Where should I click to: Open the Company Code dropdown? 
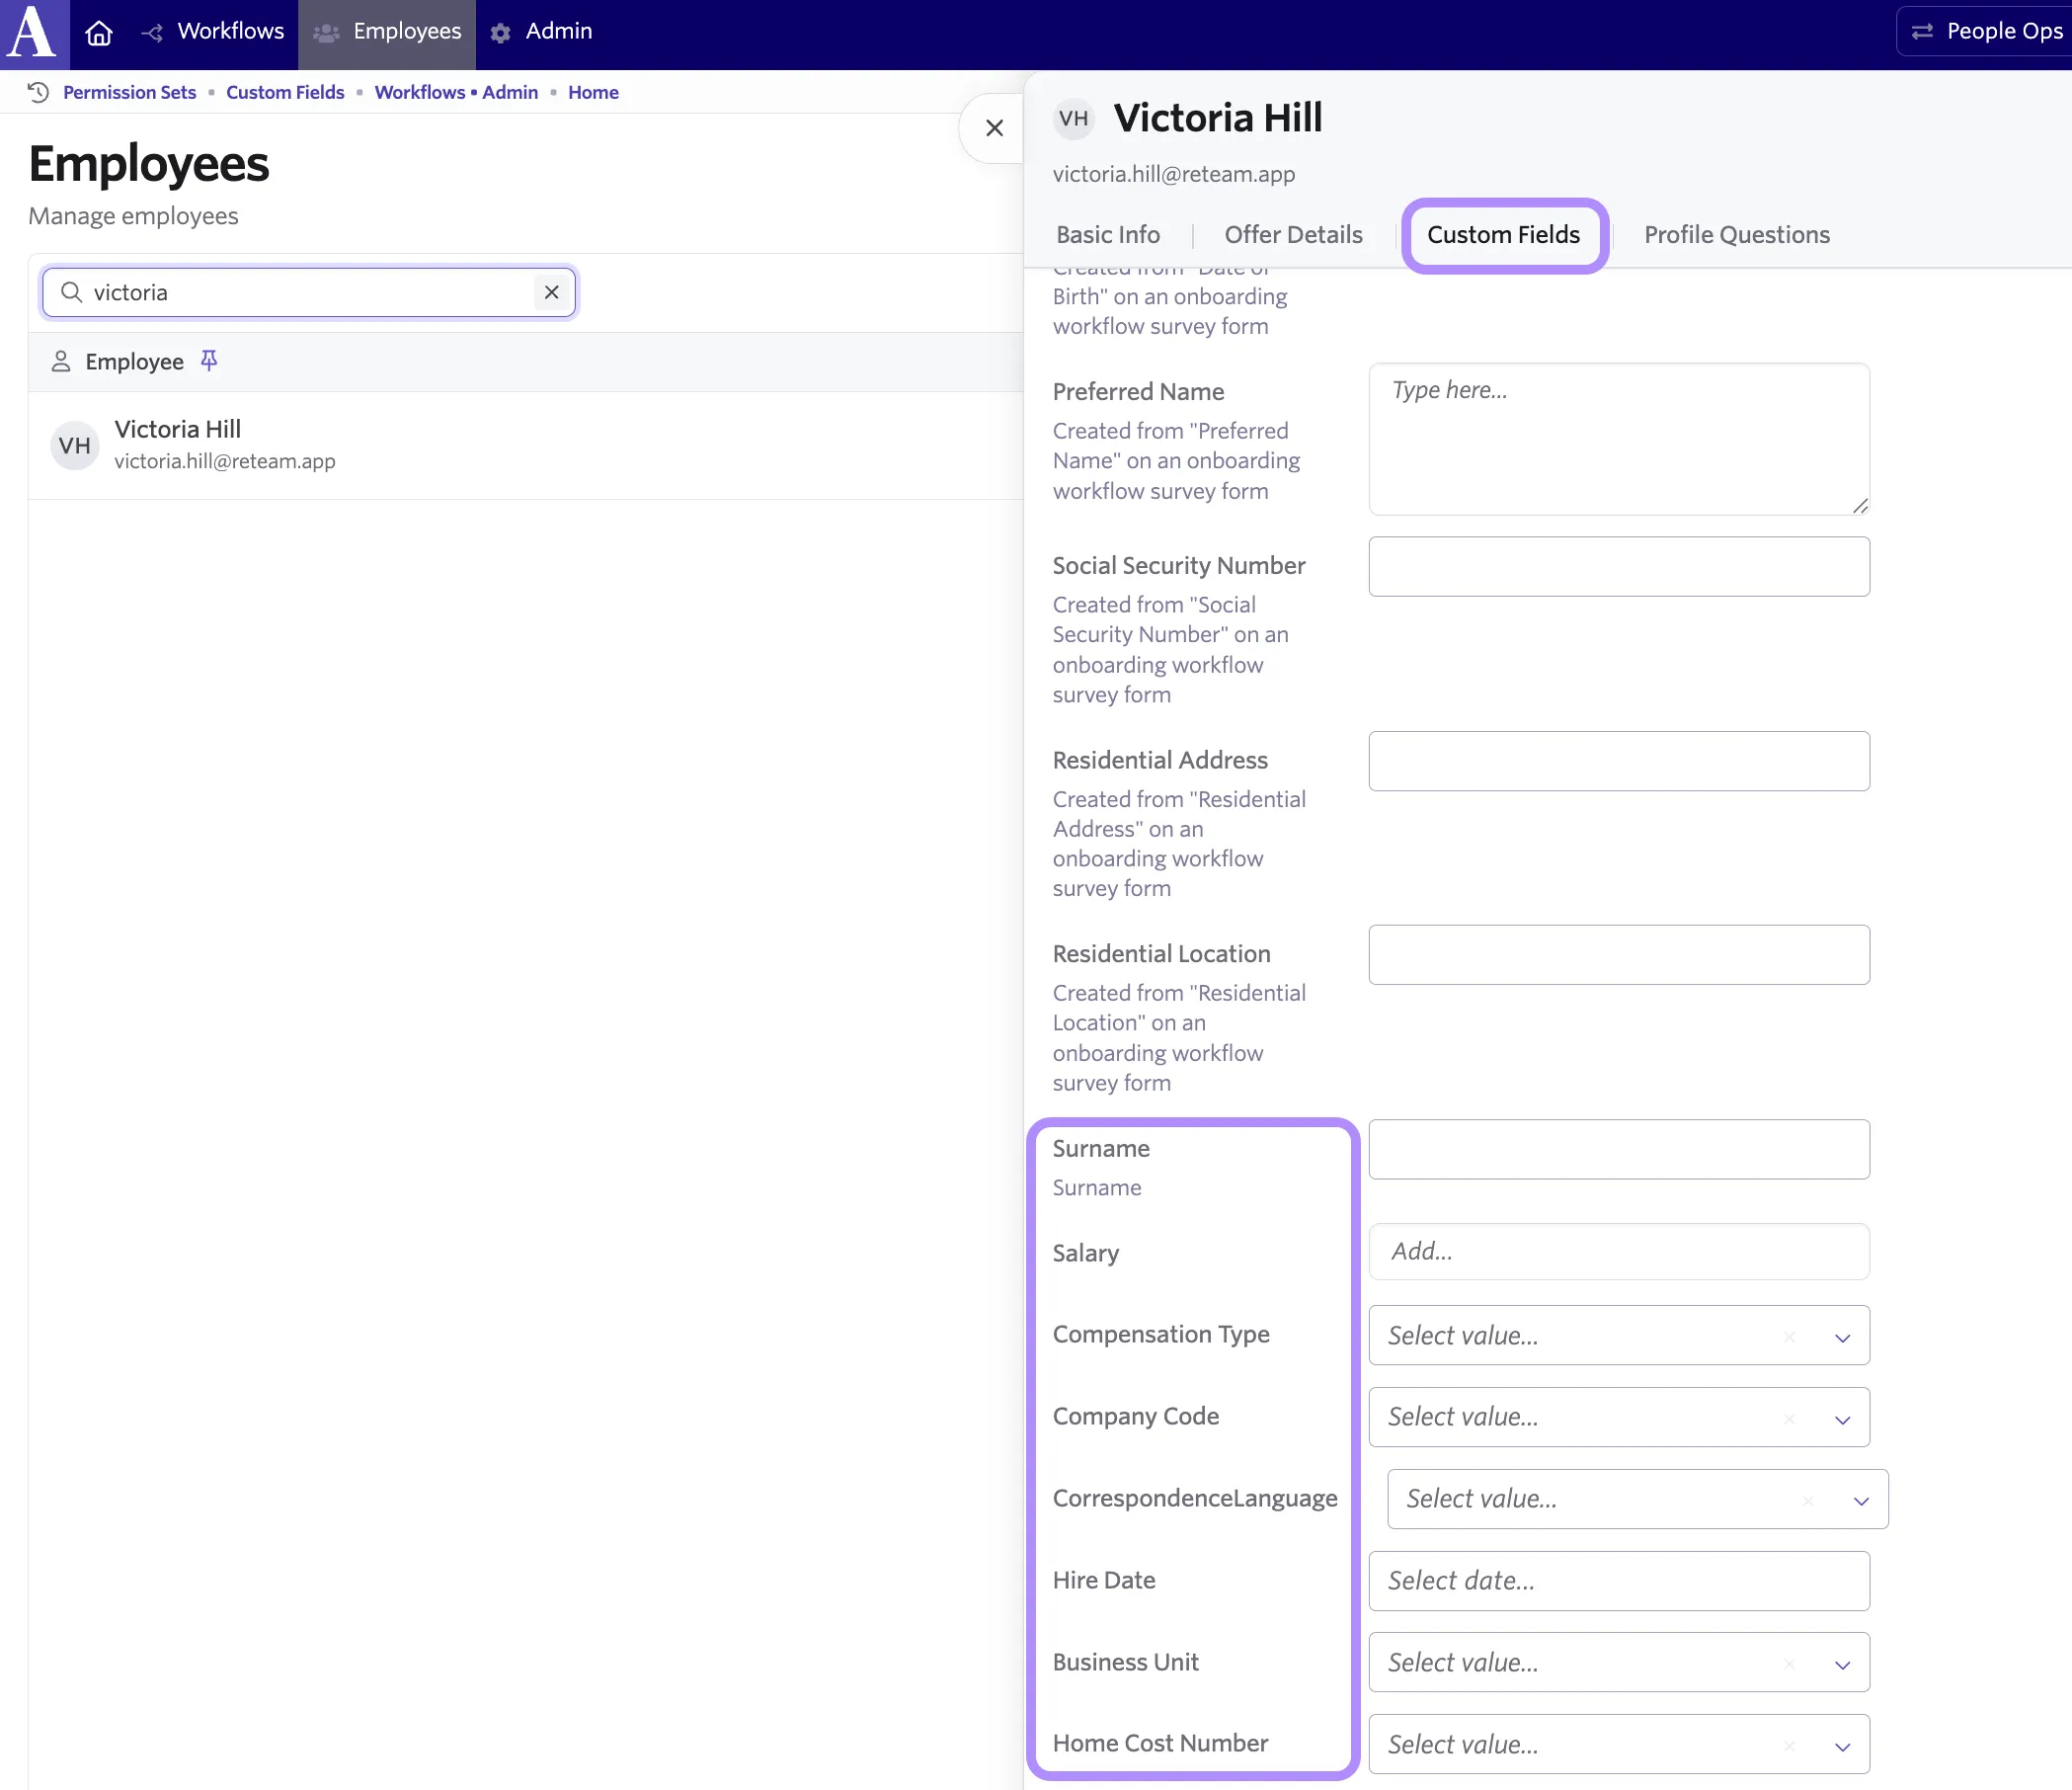(1619, 1417)
